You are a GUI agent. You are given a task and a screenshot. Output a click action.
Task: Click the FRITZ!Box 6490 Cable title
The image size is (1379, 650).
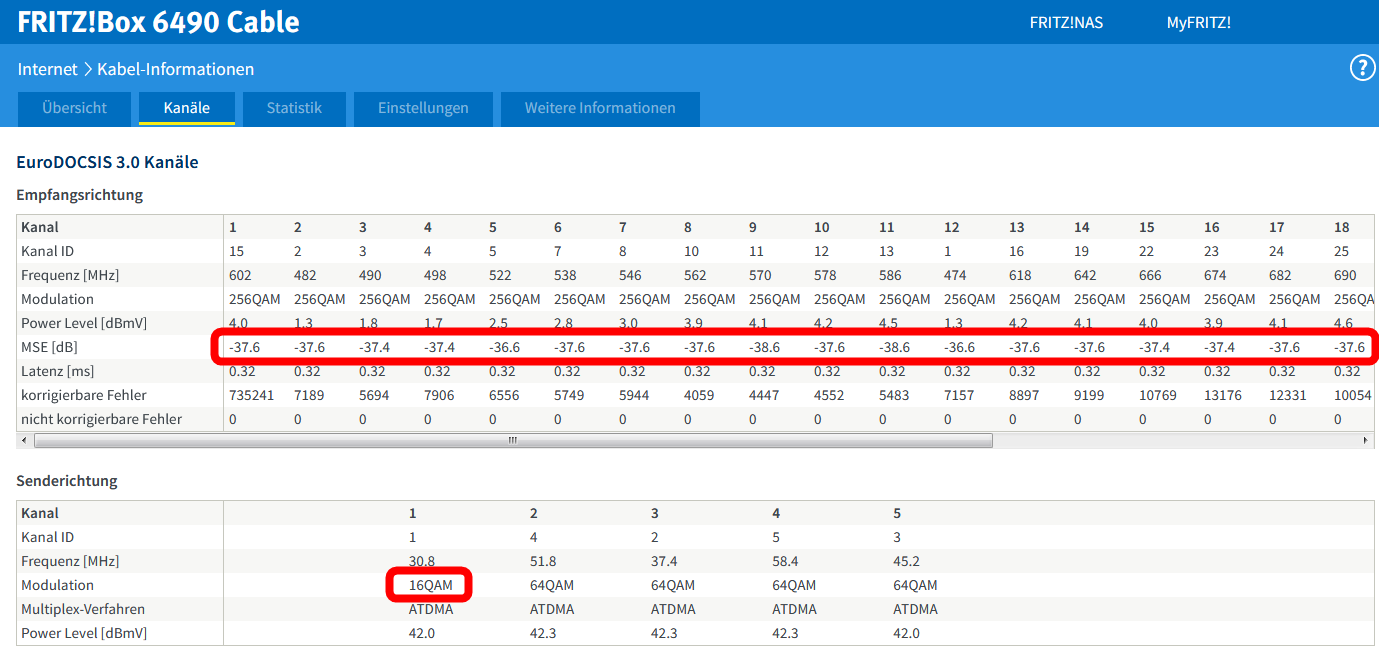158,22
